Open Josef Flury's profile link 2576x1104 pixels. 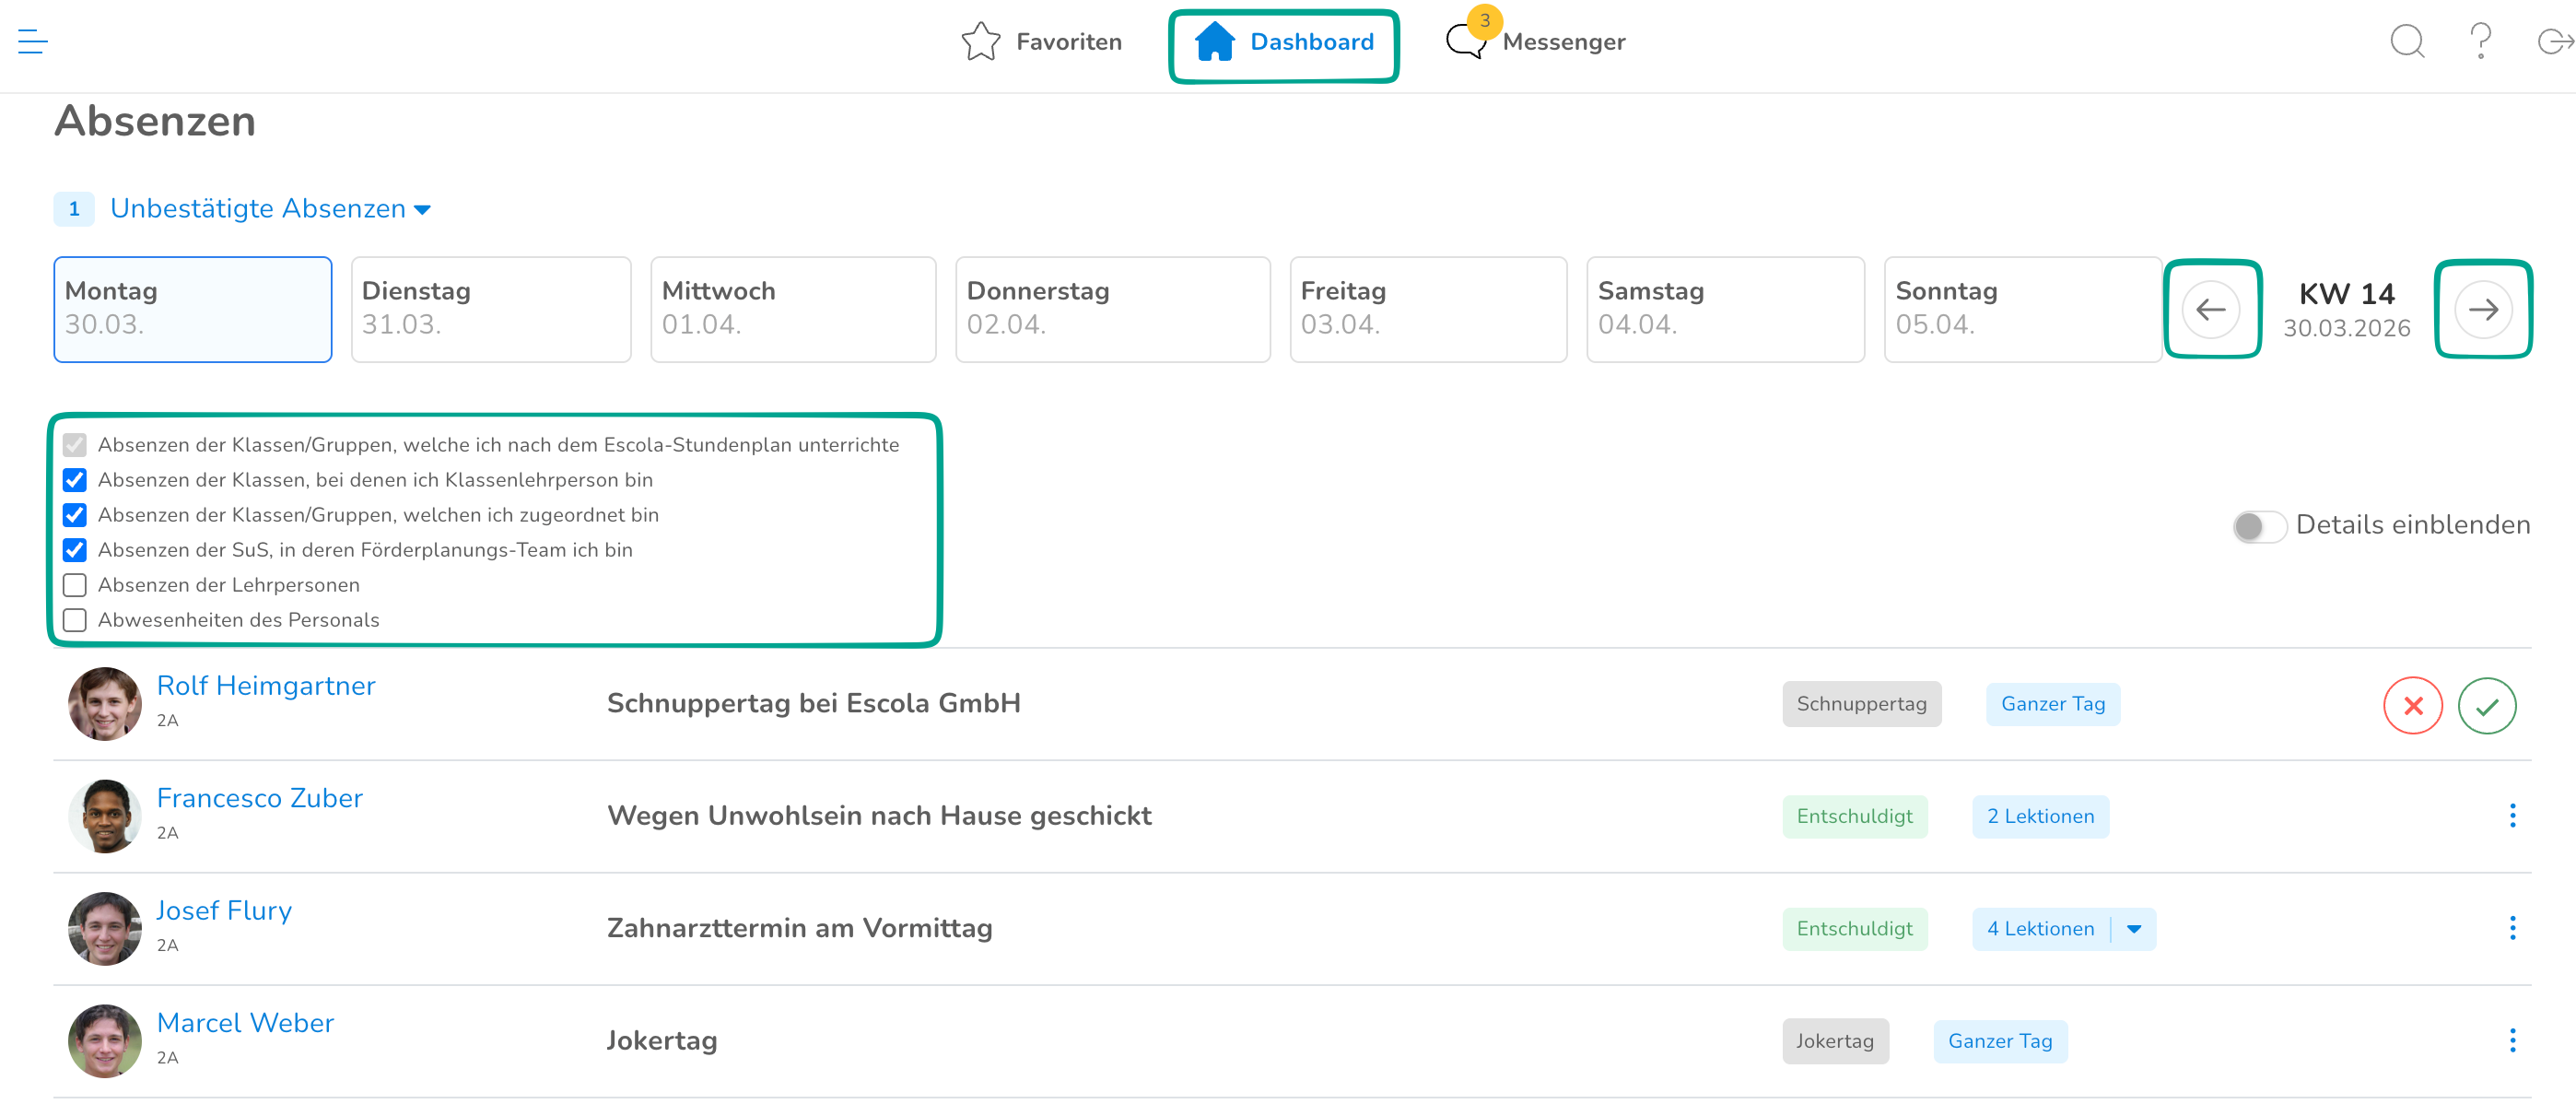tap(224, 910)
